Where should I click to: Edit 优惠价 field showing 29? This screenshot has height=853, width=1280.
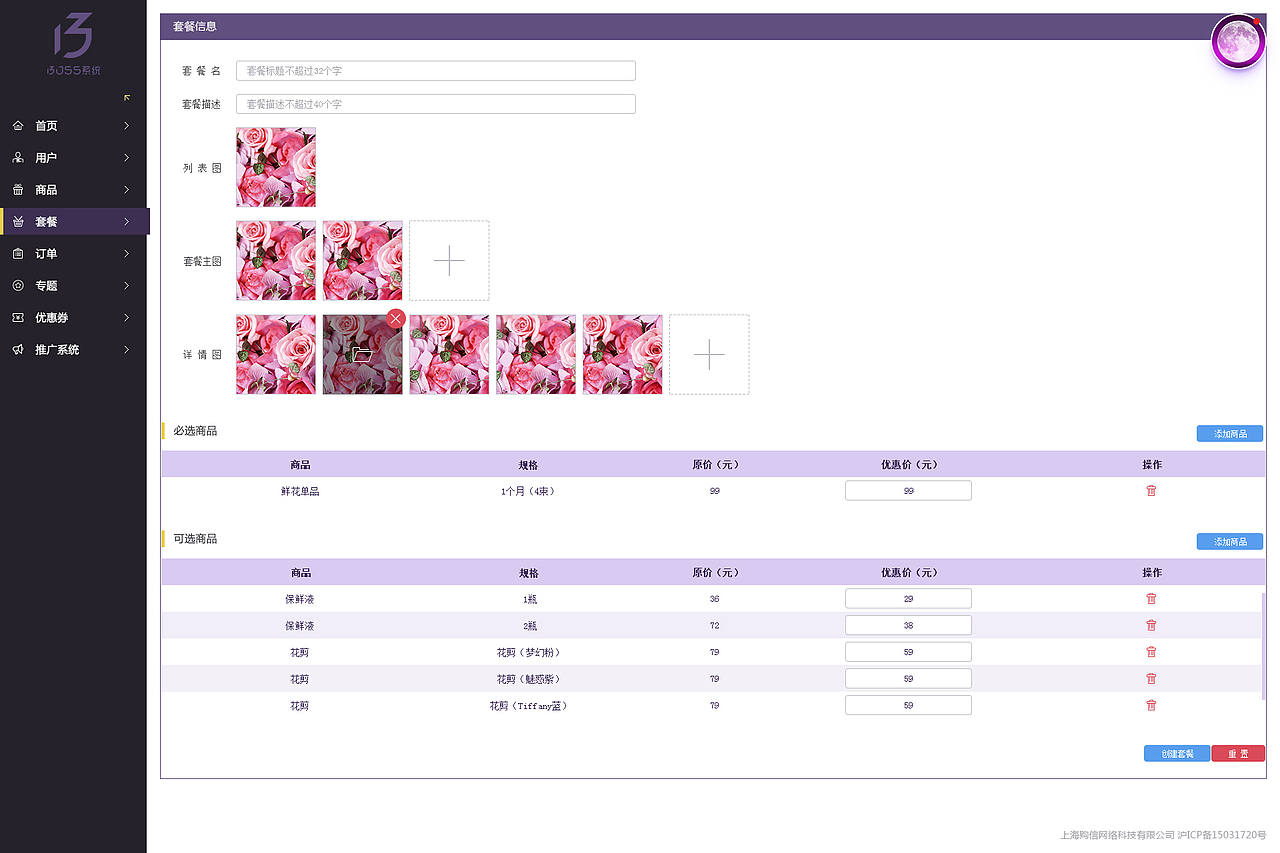pyautogui.click(x=908, y=599)
